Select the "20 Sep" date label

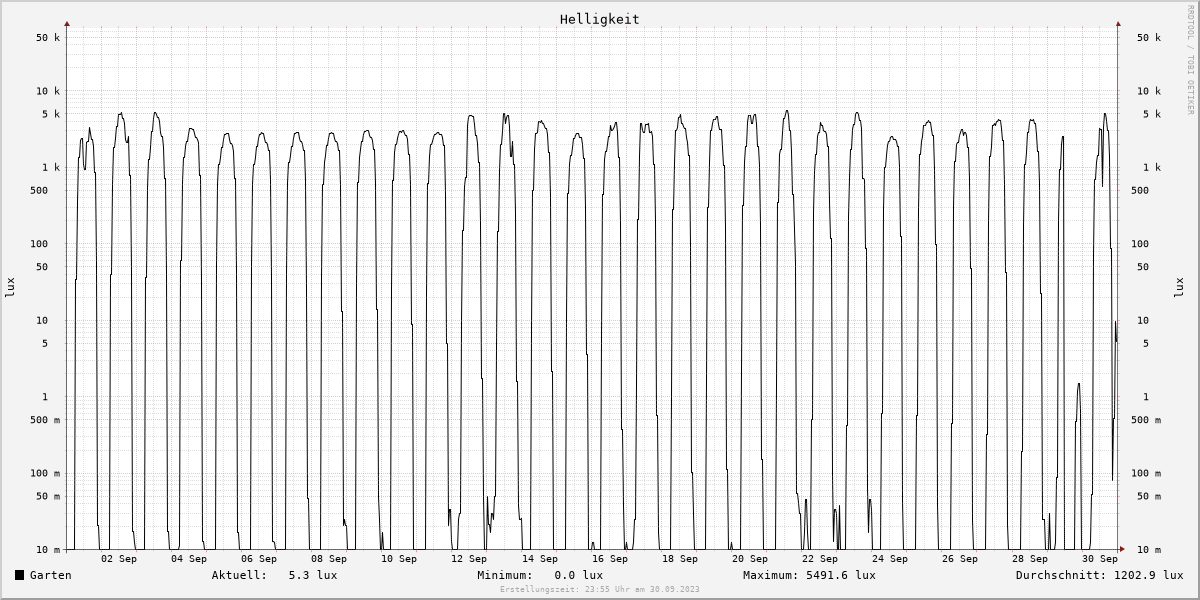point(750,559)
